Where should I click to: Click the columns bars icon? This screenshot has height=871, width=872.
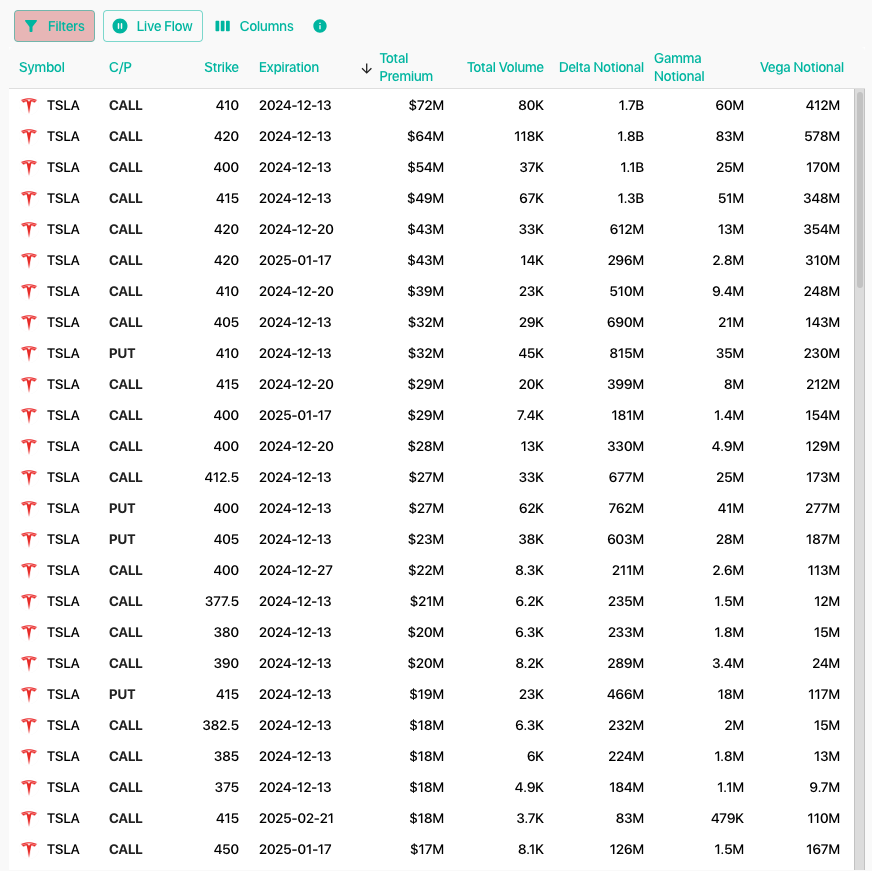coord(222,26)
